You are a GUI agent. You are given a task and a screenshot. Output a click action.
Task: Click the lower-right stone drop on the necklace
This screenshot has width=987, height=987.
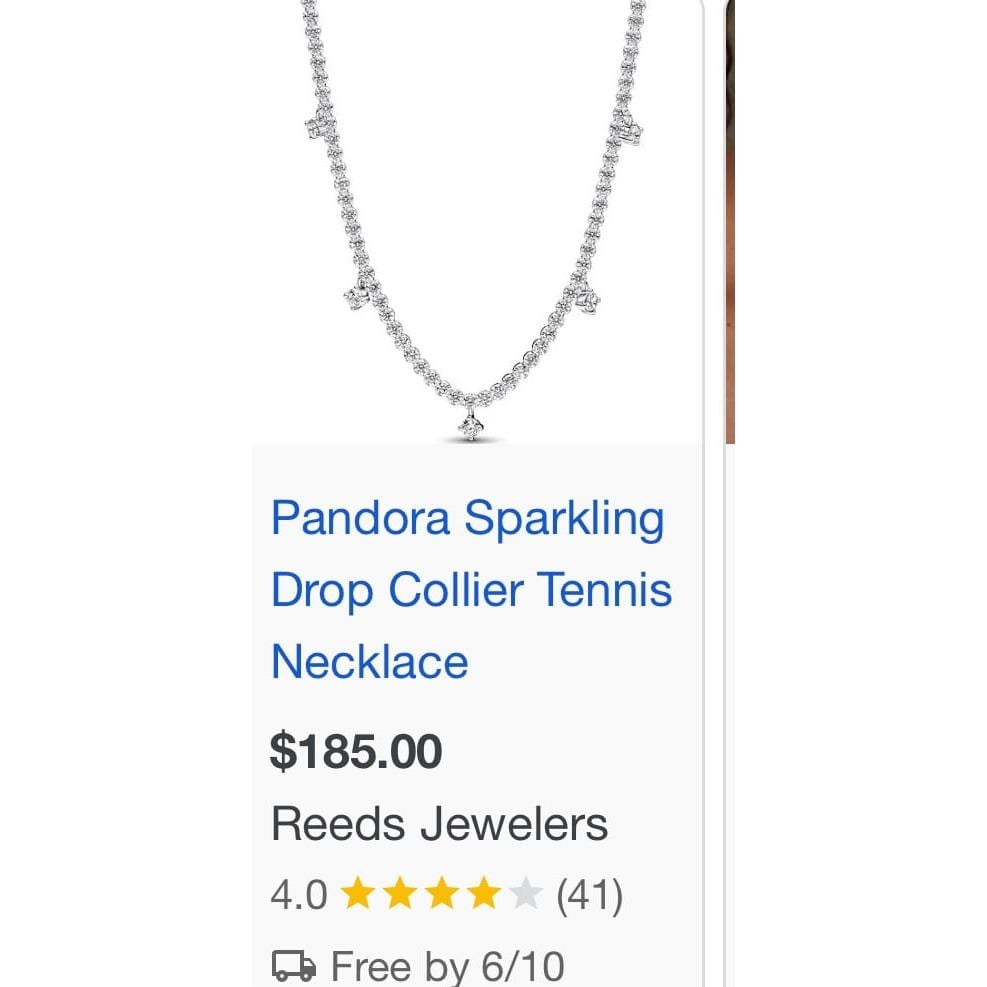(587, 298)
